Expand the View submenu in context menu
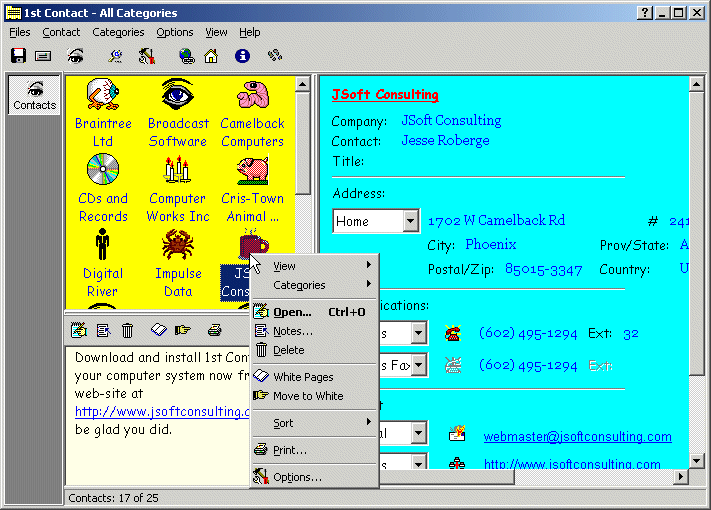The image size is (711, 510). click(314, 266)
